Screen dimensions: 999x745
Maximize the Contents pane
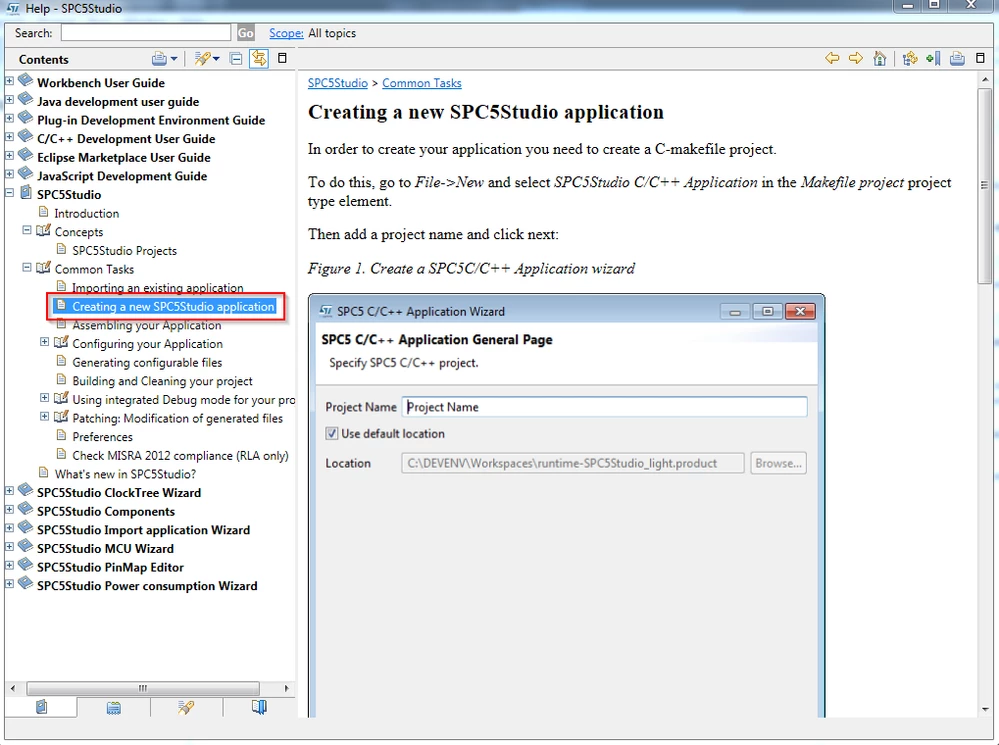[282, 58]
